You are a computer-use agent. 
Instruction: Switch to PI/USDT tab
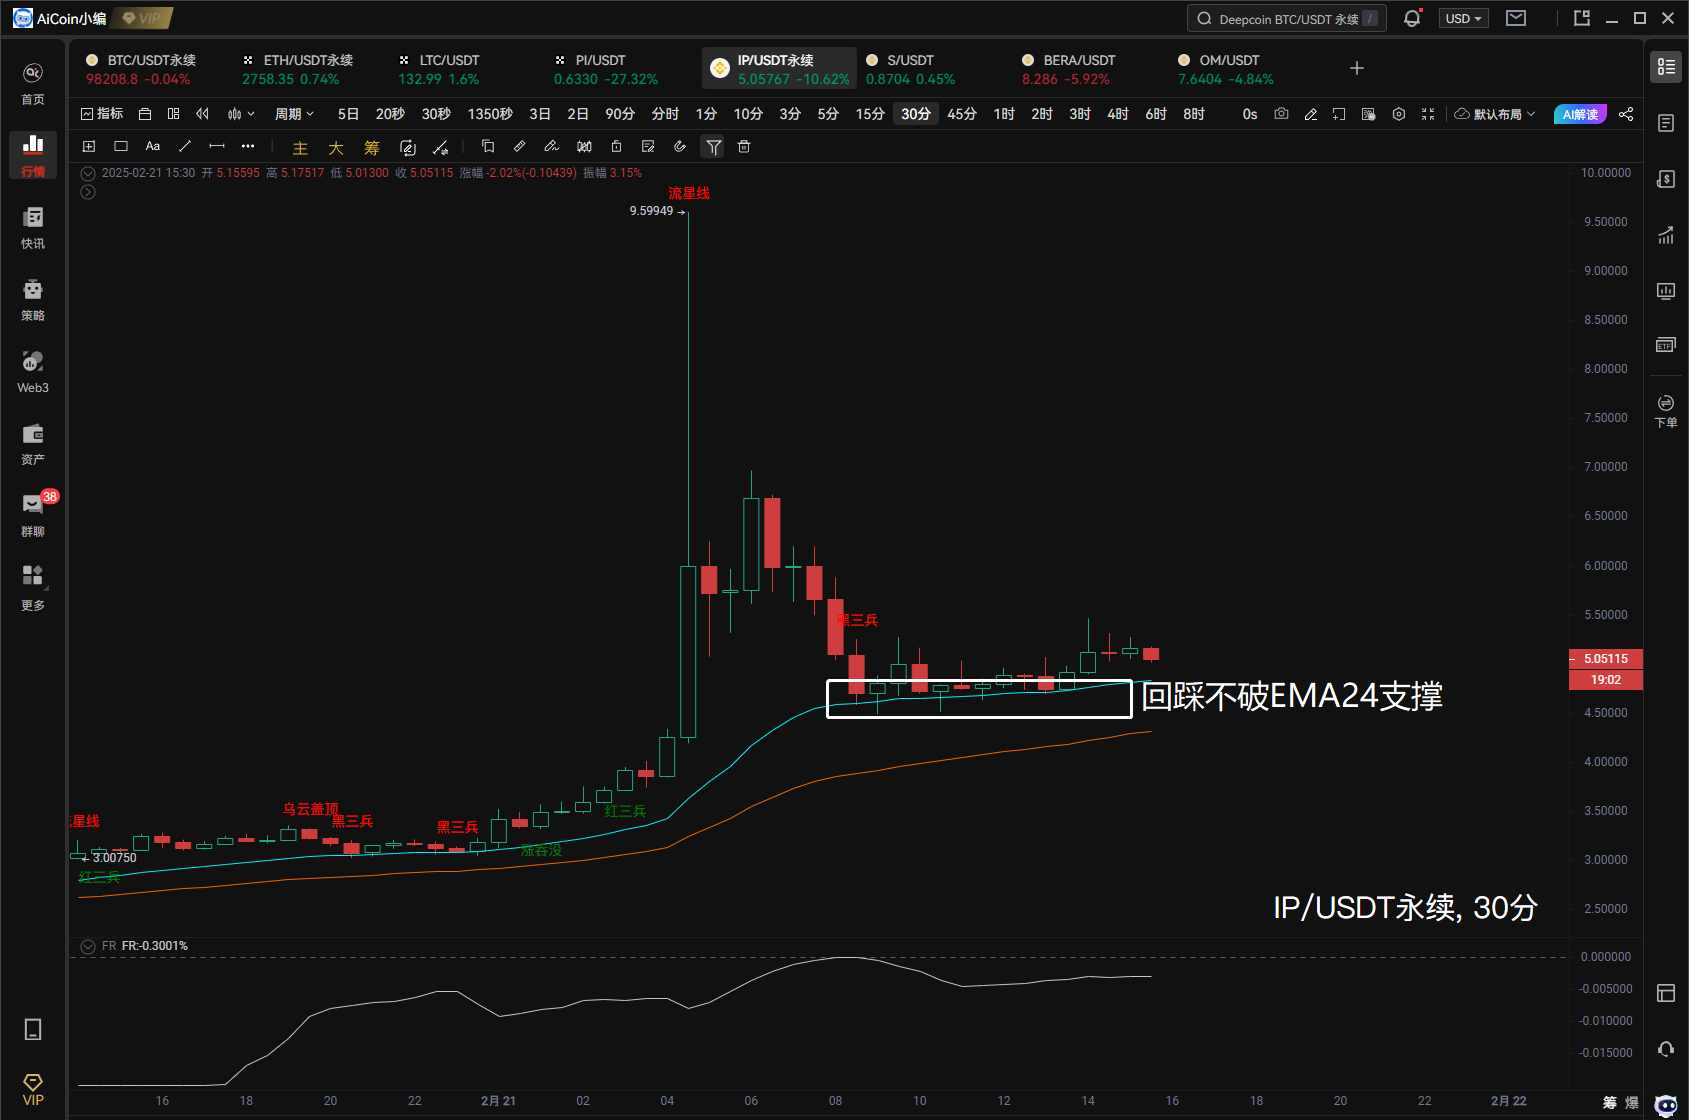[x=614, y=69]
